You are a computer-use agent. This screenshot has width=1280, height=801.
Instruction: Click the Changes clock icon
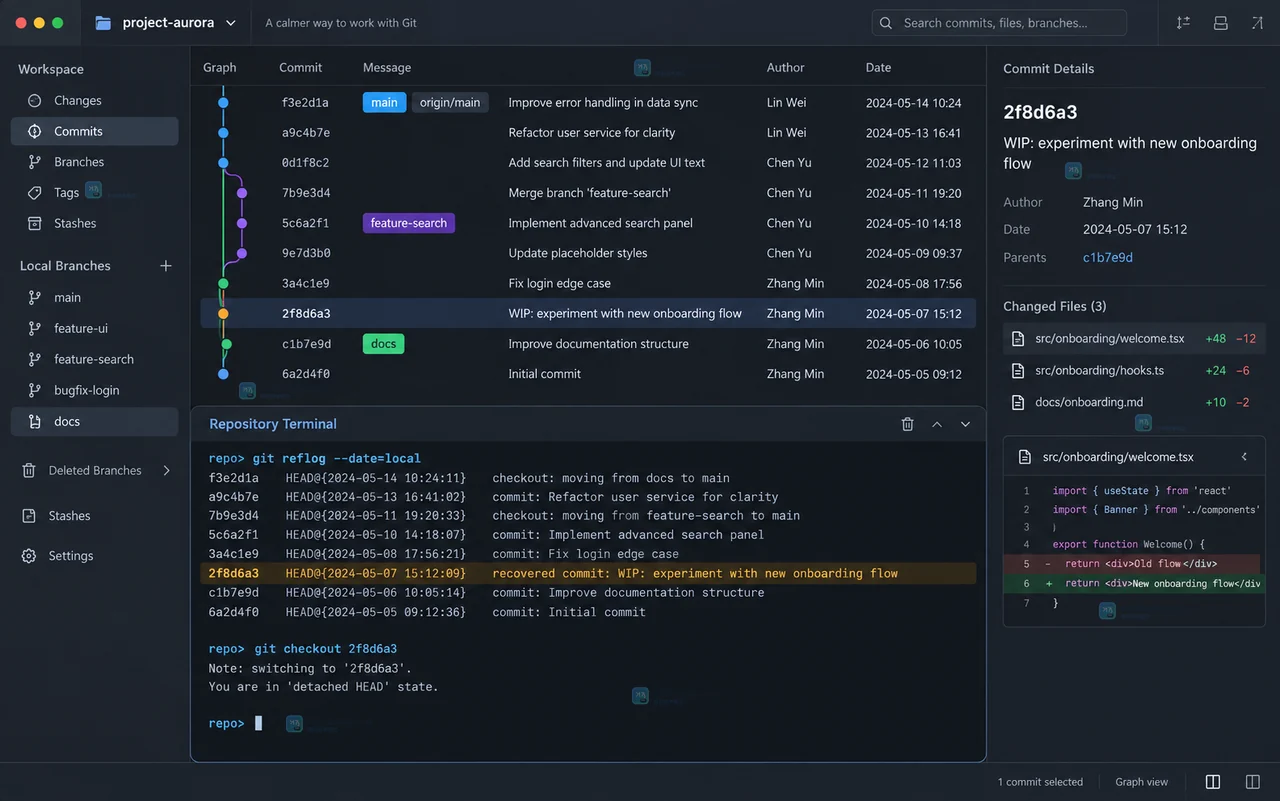coord(35,100)
